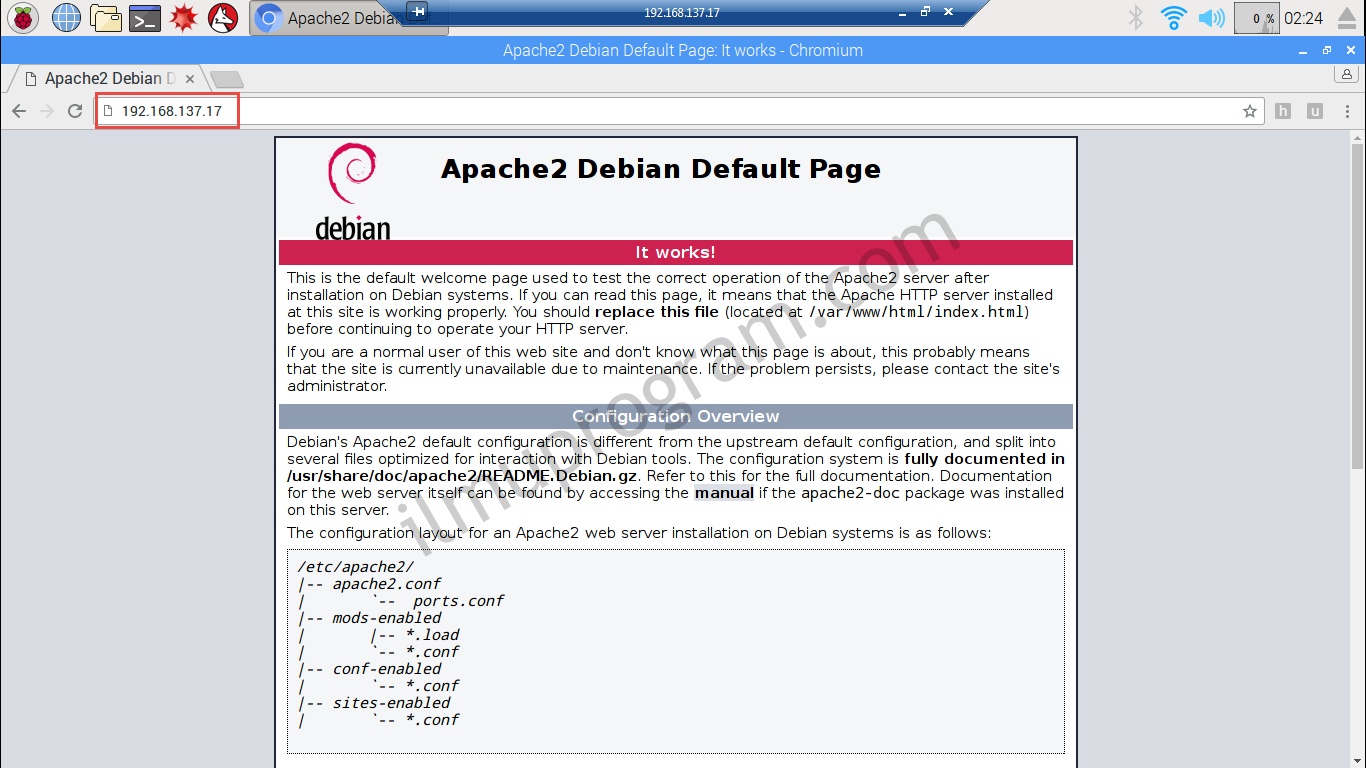Go forward to next page
1366x768 pixels.
(46, 111)
